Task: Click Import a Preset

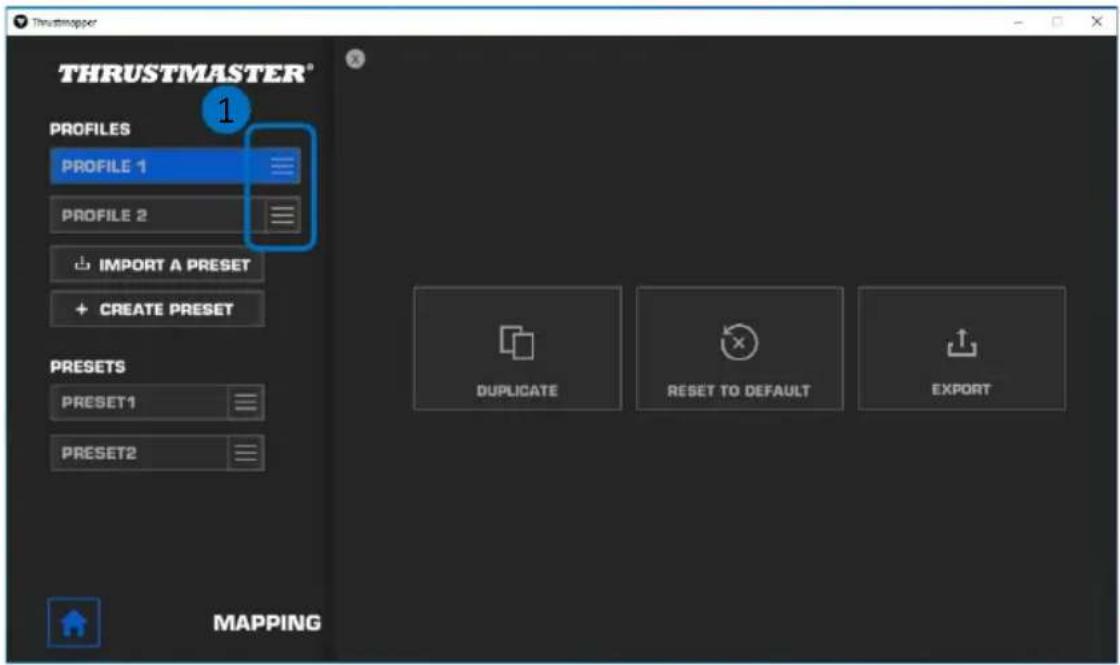Action: pyautogui.click(x=157, y=265)
